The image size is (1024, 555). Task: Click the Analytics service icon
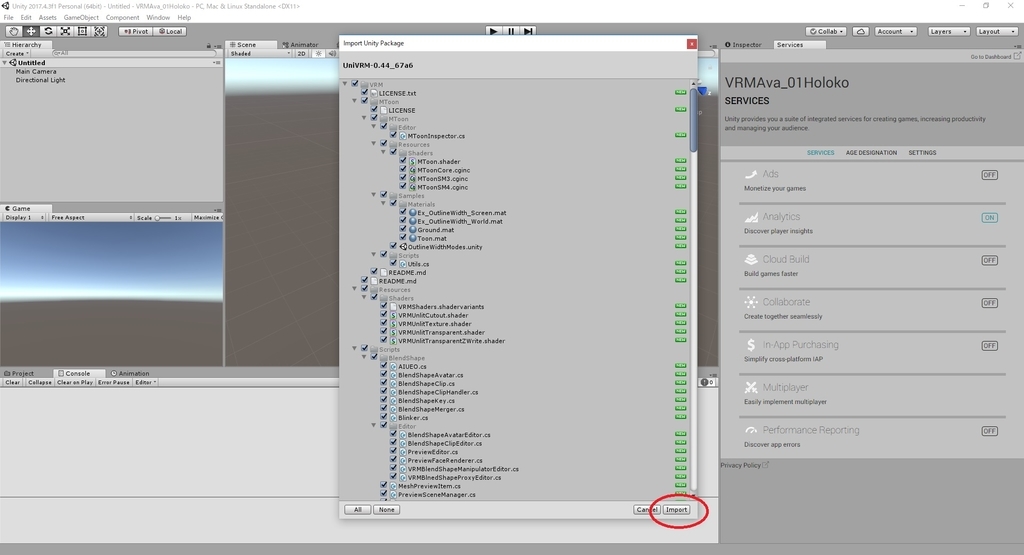[751, 217]
